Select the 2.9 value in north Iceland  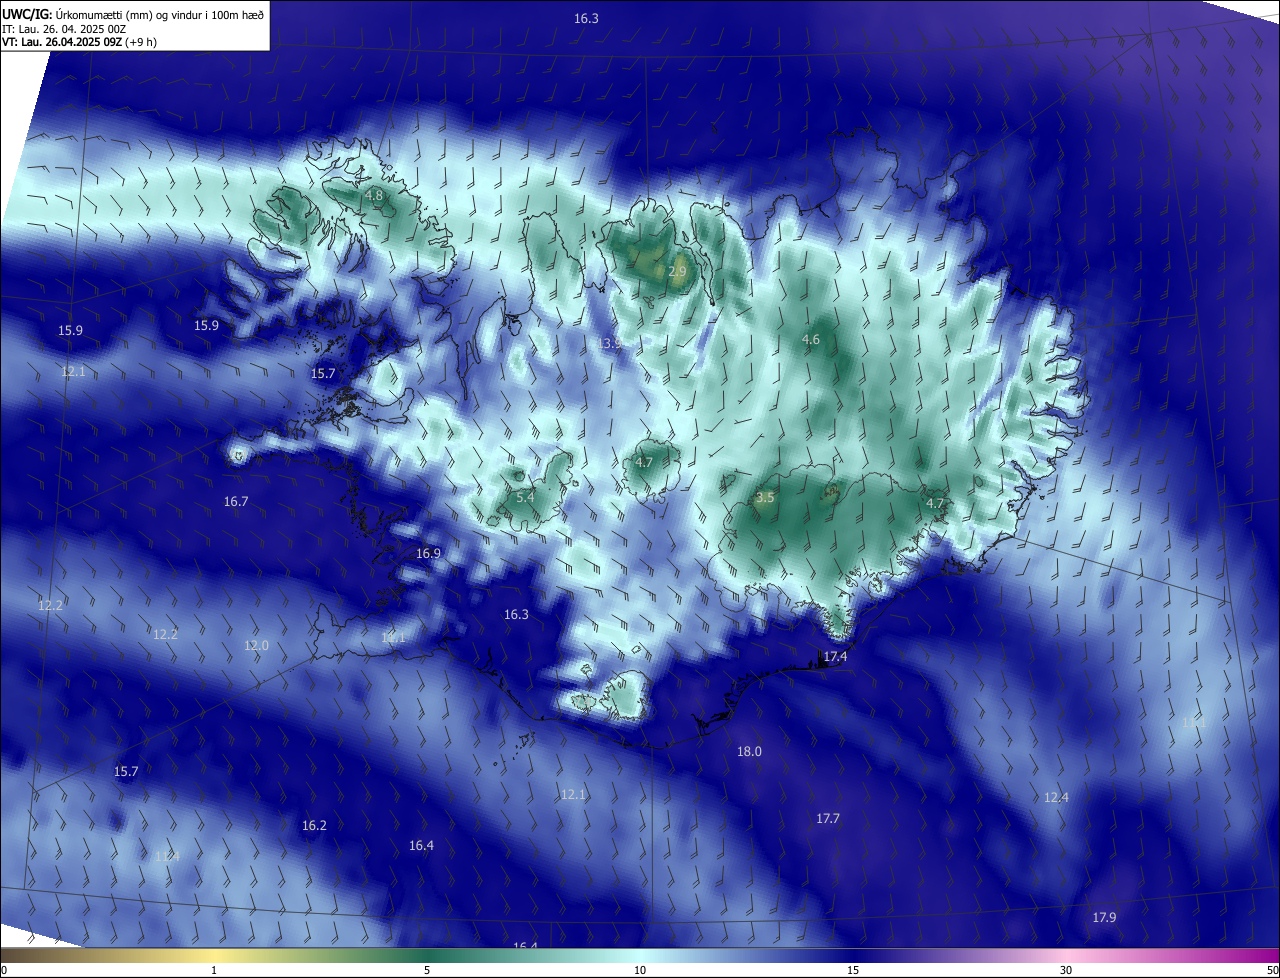pyautogui.click(x=677, y=271)
